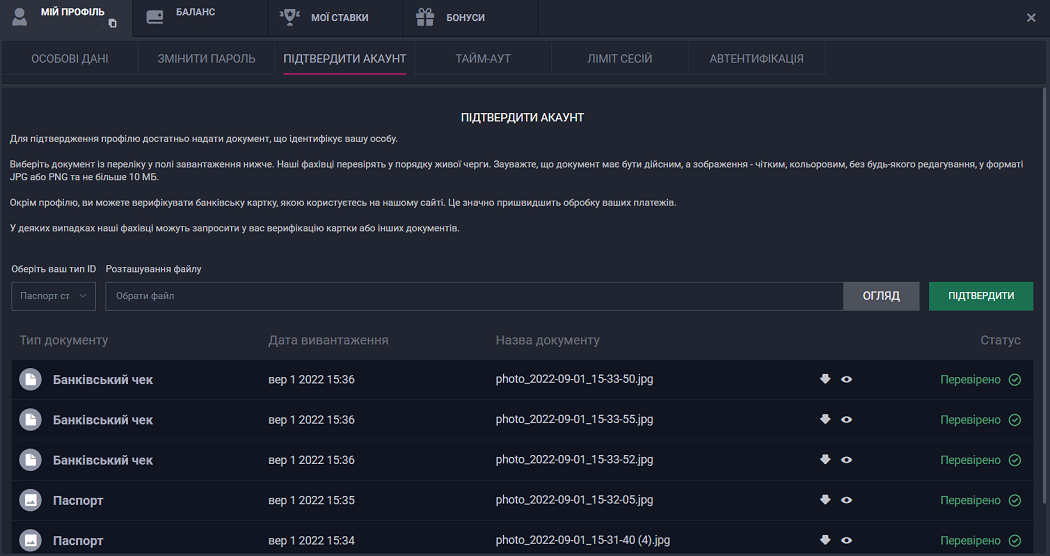Click the document icon of first Банківський чек
The width and height of the screenshot is (1050, 556).
(x=31, y=380)
